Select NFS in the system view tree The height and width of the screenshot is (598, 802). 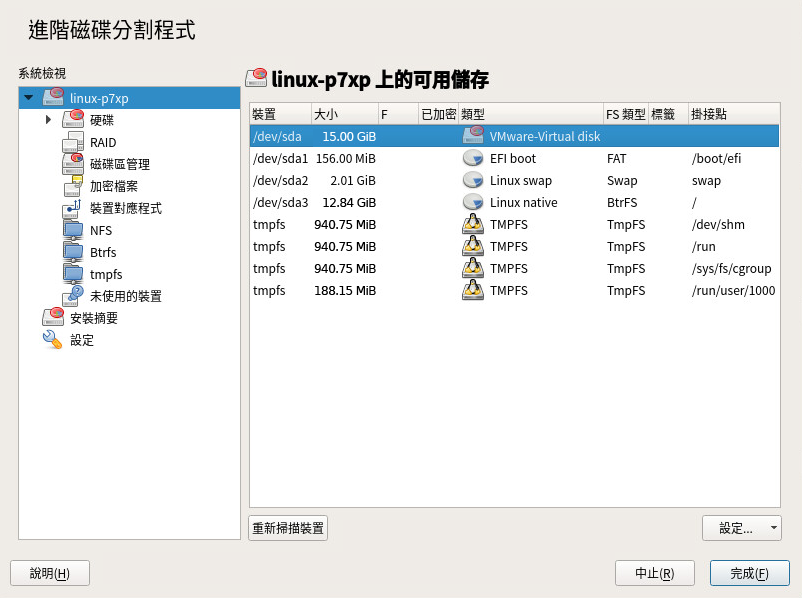coord(101,230)
